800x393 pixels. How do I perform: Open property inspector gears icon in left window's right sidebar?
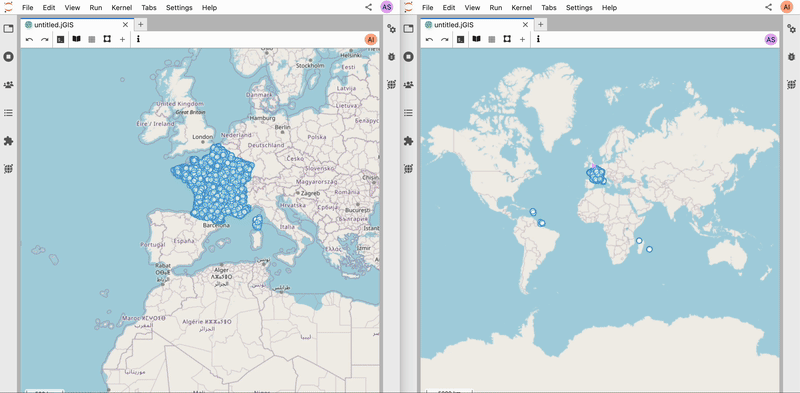[x=391, y=29]
